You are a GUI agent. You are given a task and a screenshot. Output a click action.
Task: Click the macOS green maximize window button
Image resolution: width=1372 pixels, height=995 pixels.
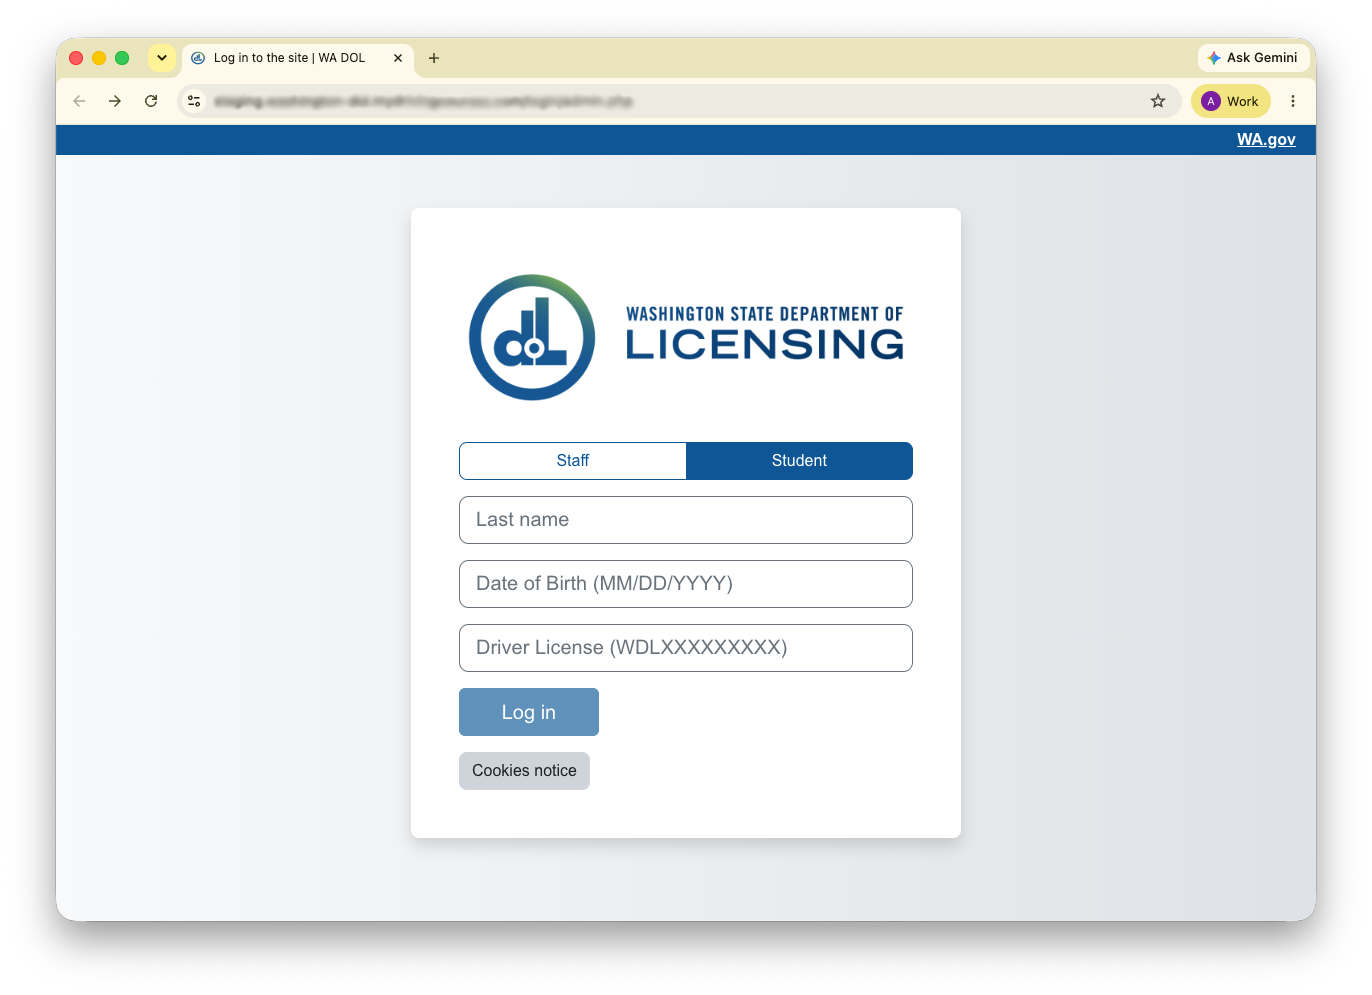pyautogui.click(x=122, y=58)
